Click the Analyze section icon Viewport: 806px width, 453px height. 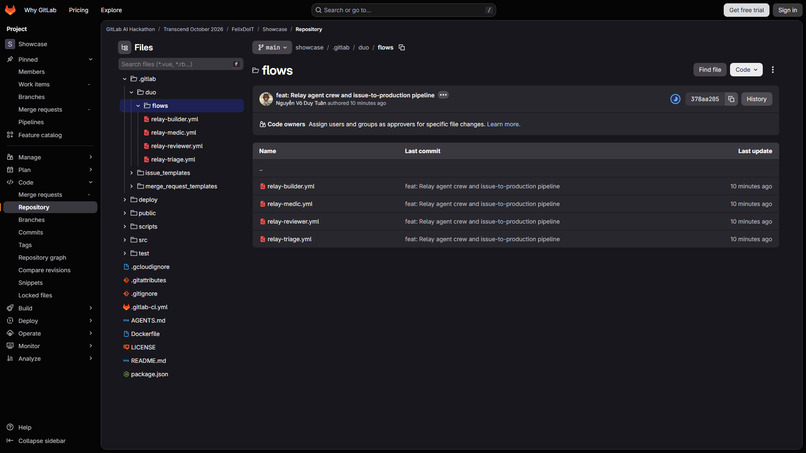(10, 358)
